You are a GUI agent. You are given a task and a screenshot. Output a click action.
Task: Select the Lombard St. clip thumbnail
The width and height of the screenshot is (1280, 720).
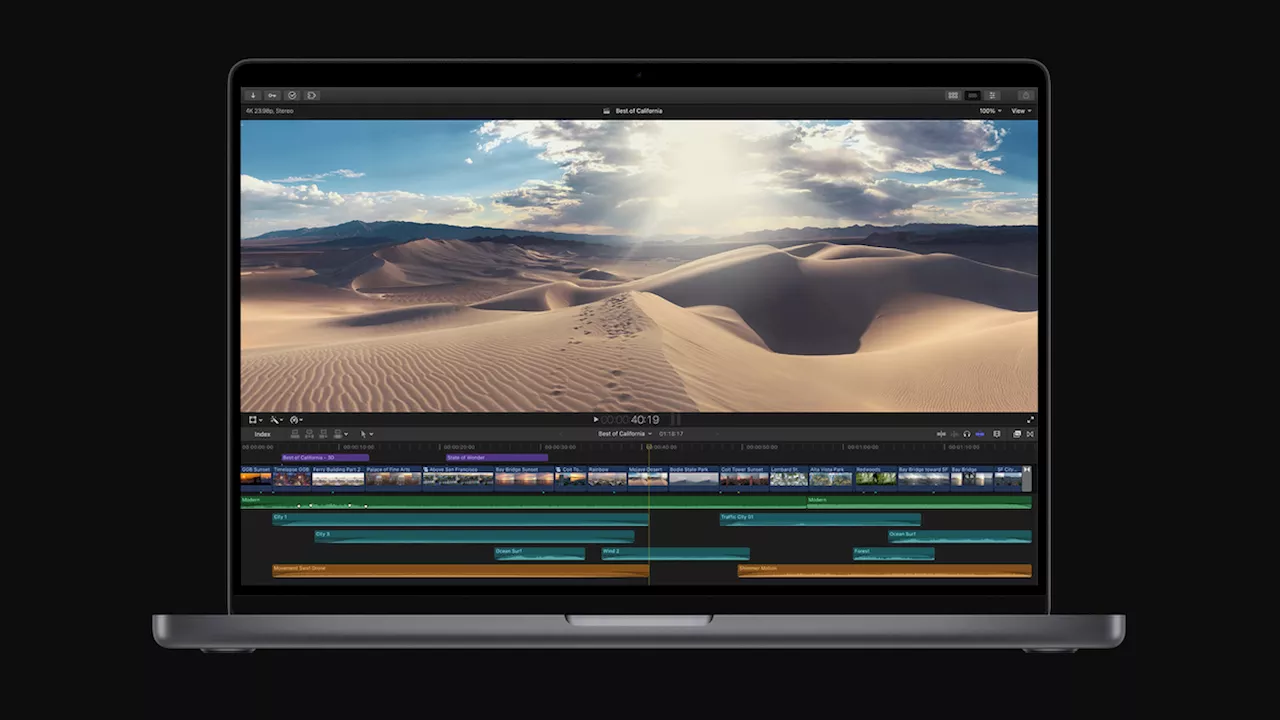pos(789,479)
